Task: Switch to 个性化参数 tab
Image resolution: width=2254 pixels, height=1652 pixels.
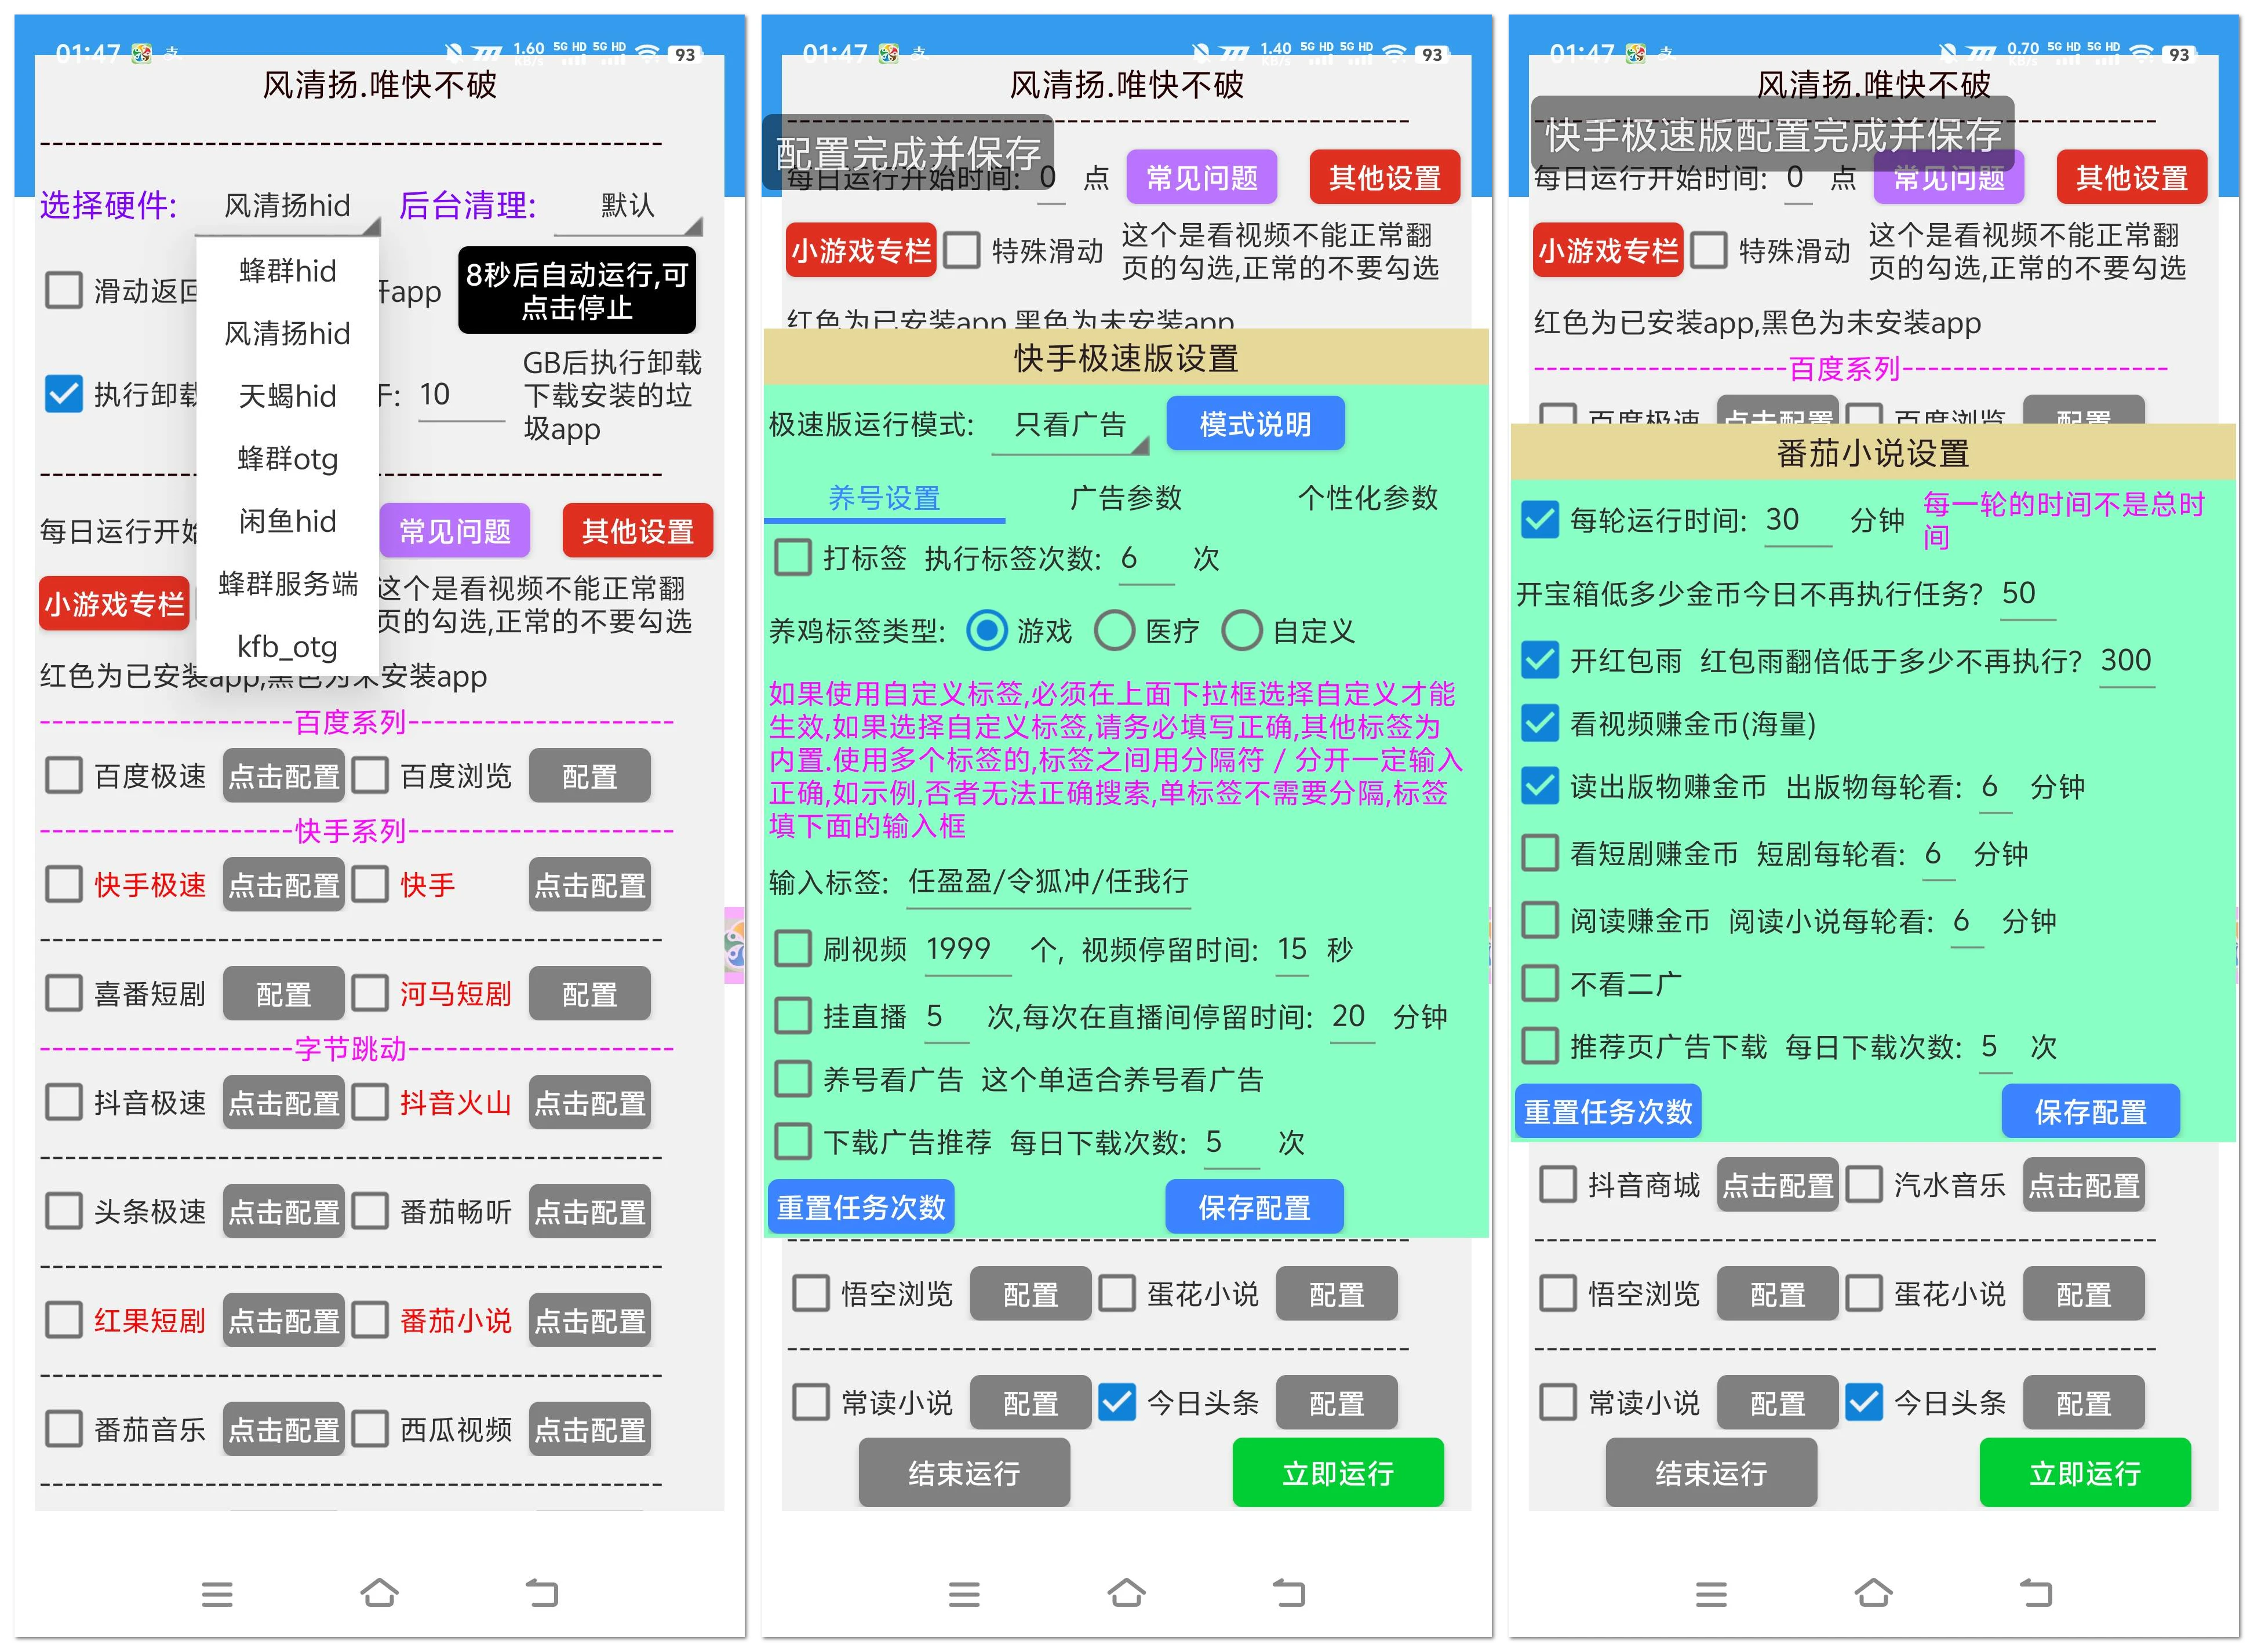Action: point(1367,497)
